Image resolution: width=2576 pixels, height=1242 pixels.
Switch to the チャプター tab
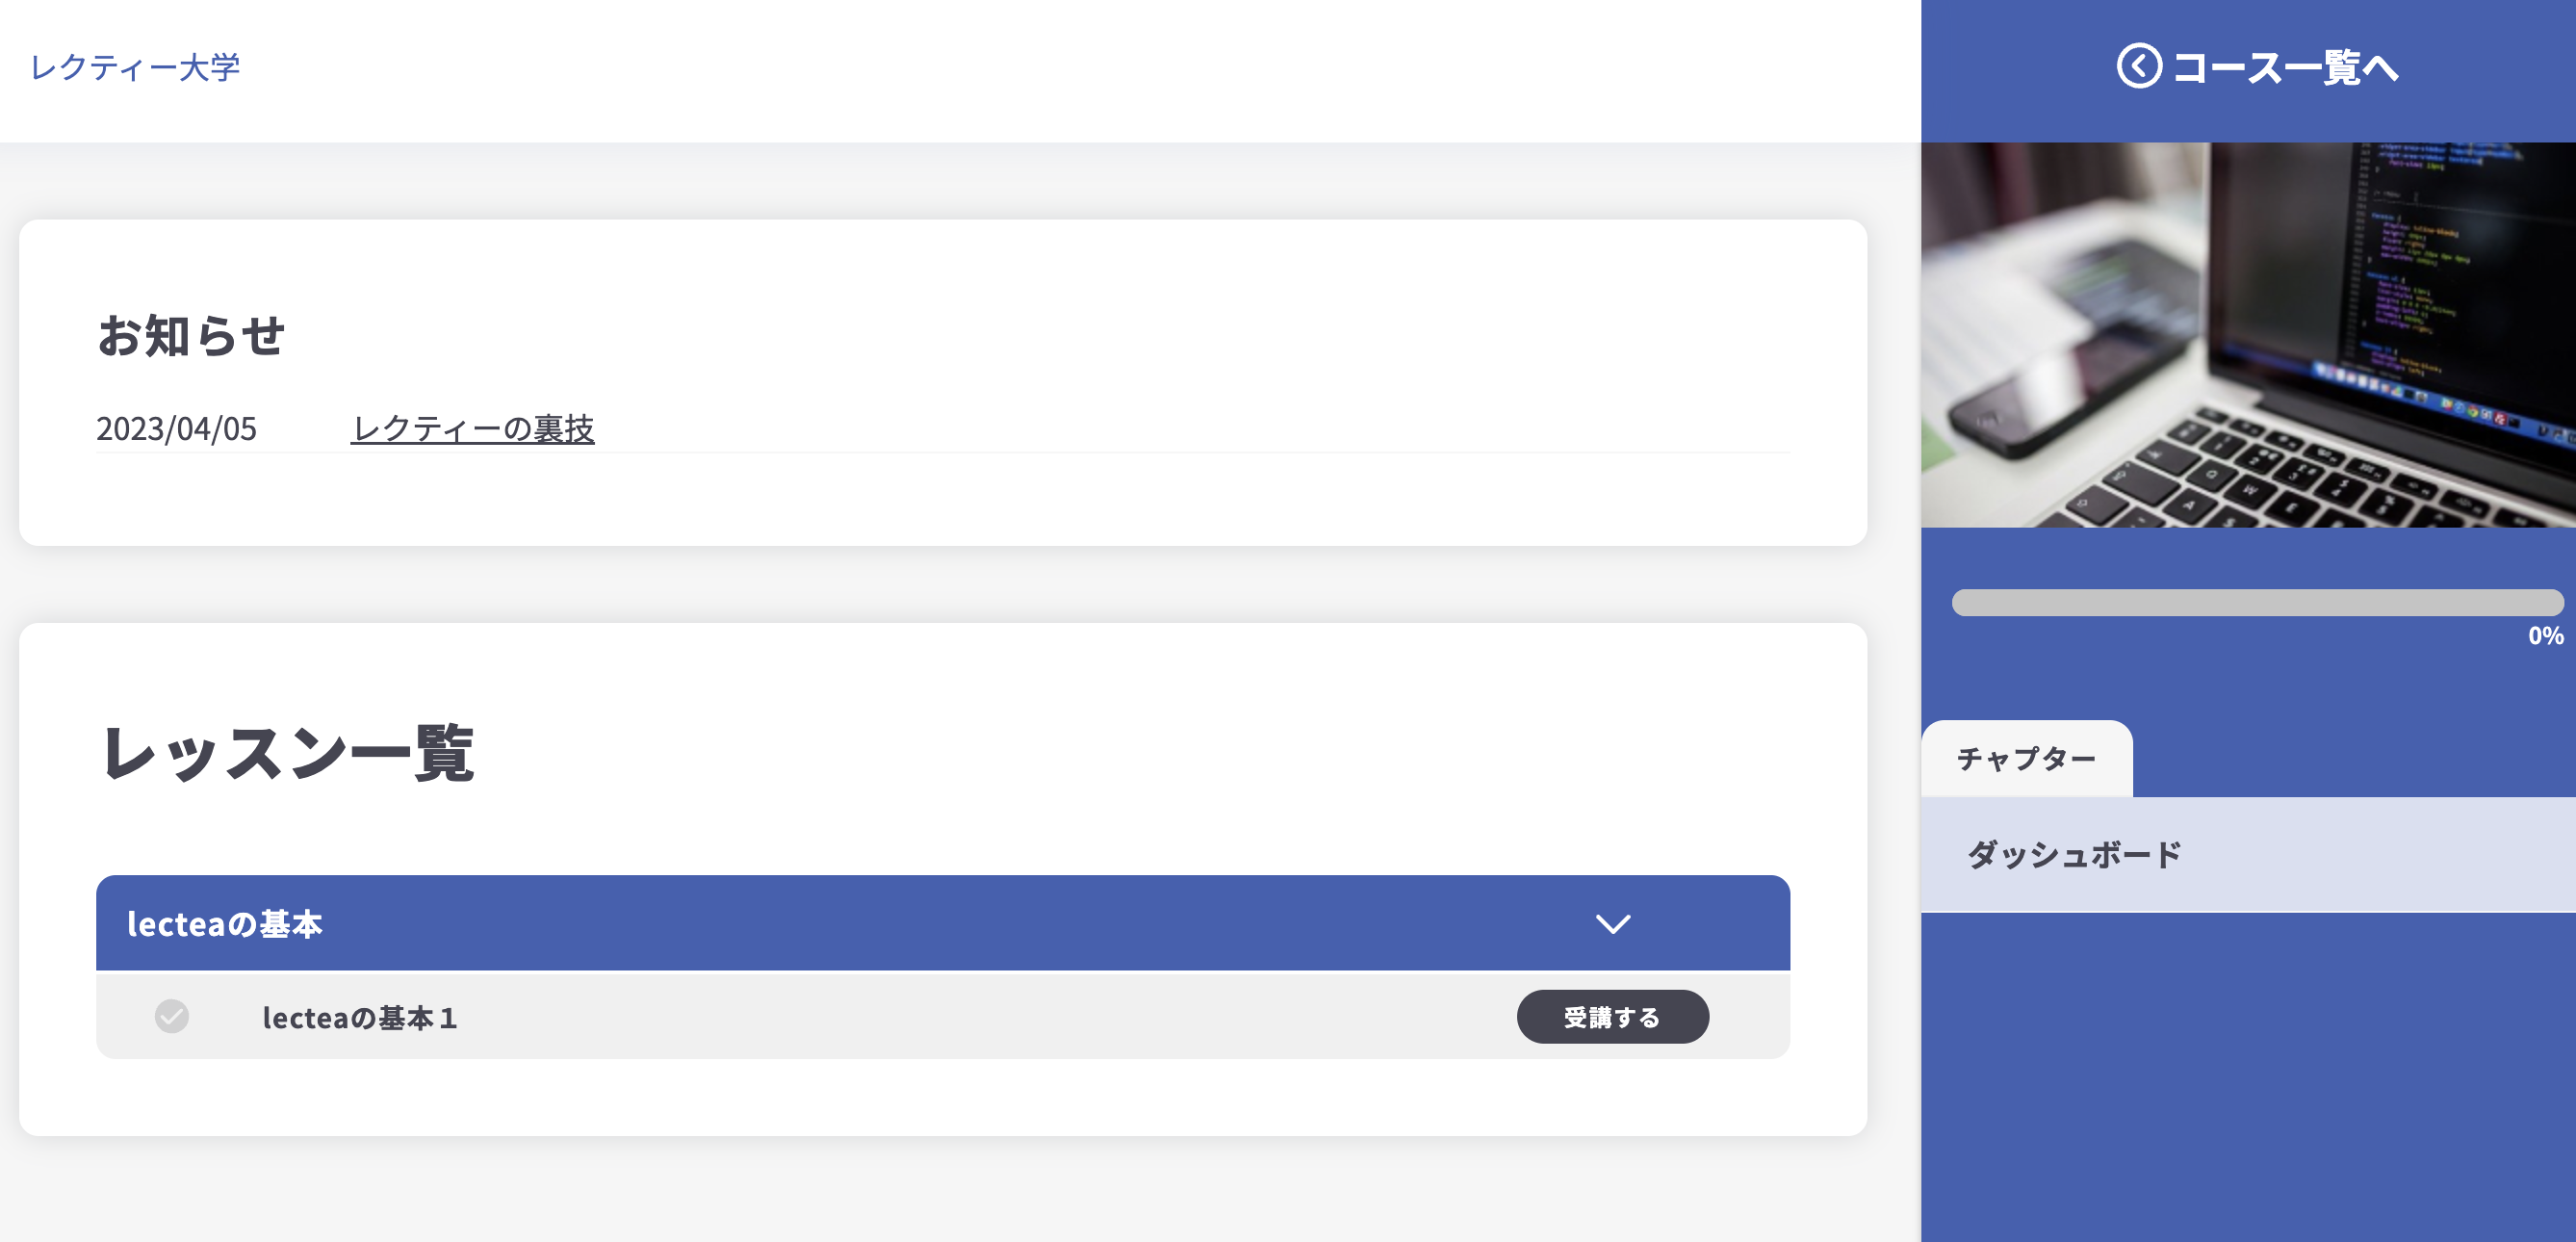(x=2026, y=759)
